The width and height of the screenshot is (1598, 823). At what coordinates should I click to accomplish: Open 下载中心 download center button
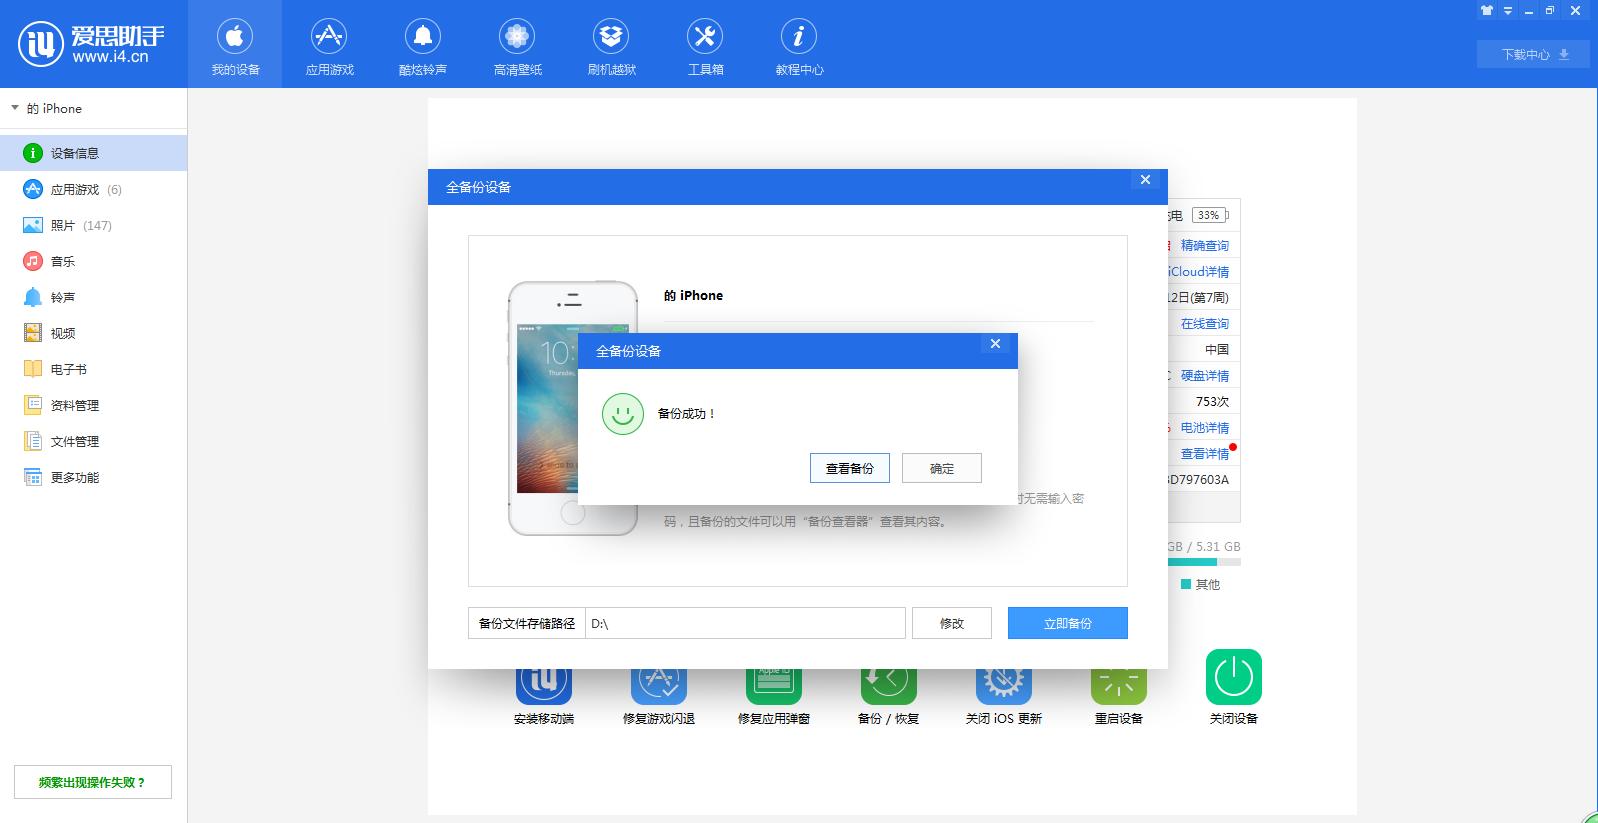[1533, 54]
